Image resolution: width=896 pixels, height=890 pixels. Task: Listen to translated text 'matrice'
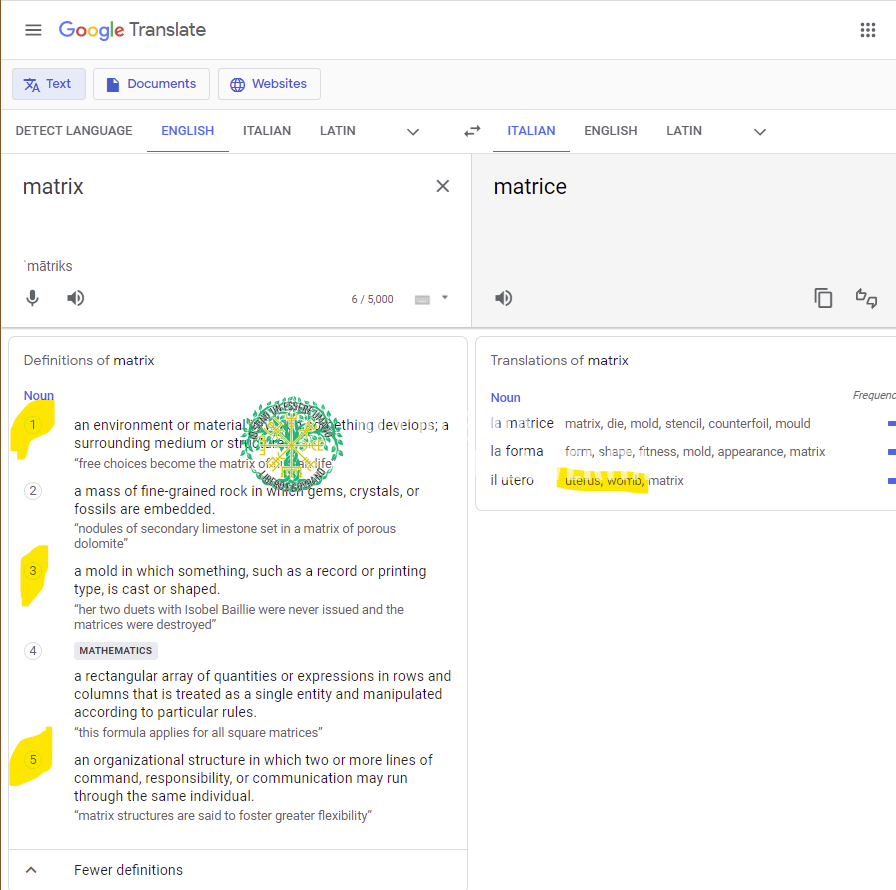(x=504, y=298)
